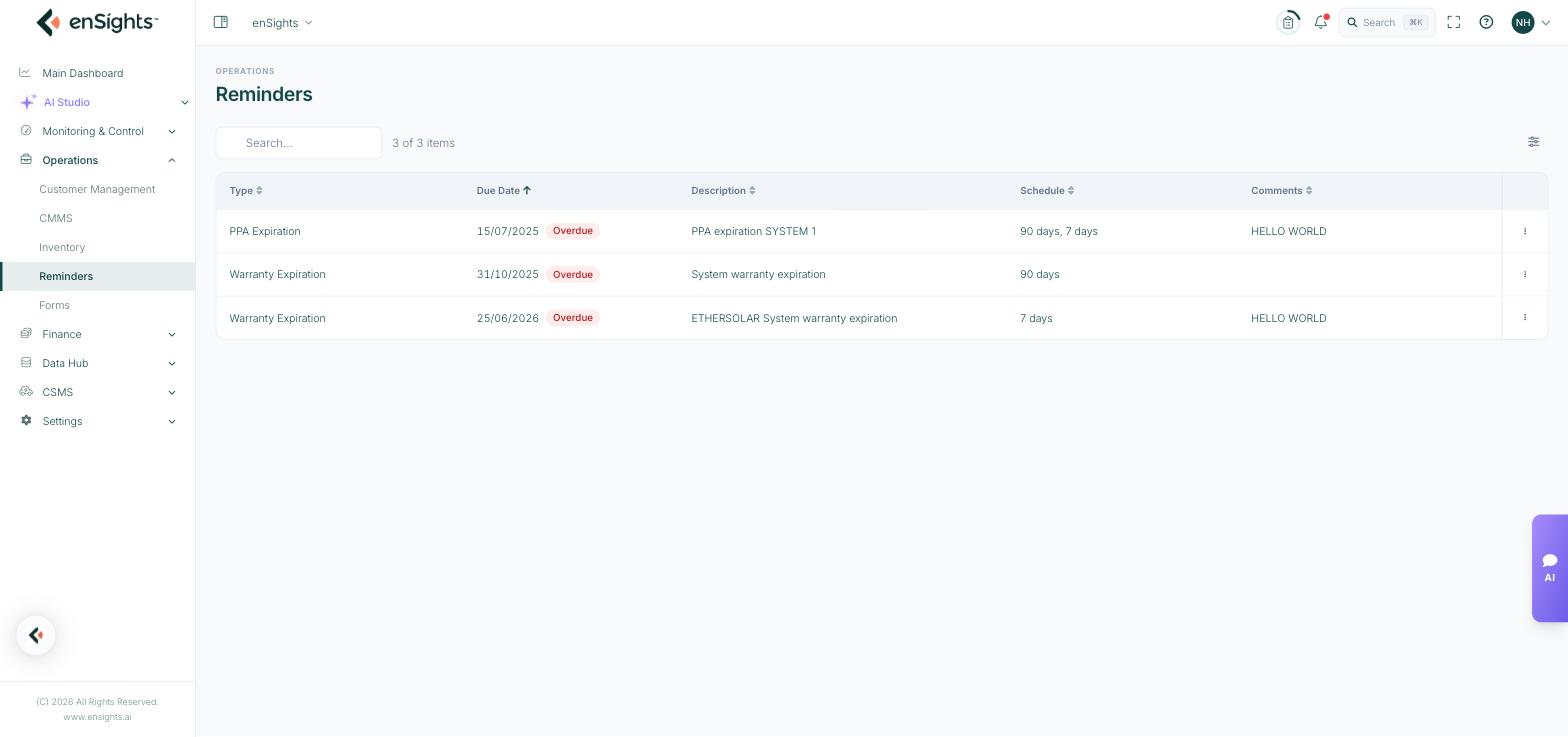Click the Settings gear icon
The height and width of the screenshot is (737, 1568).
pos(26,420)
